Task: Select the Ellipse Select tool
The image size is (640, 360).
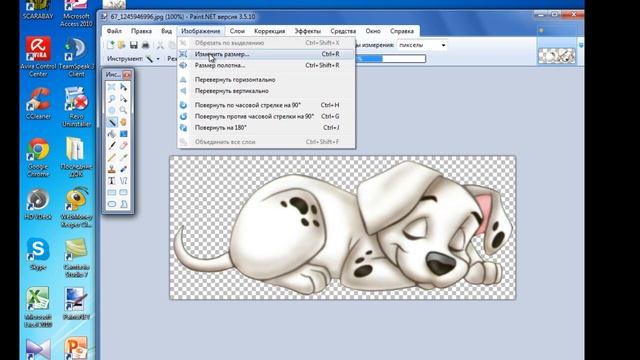Action: point(111,110)
